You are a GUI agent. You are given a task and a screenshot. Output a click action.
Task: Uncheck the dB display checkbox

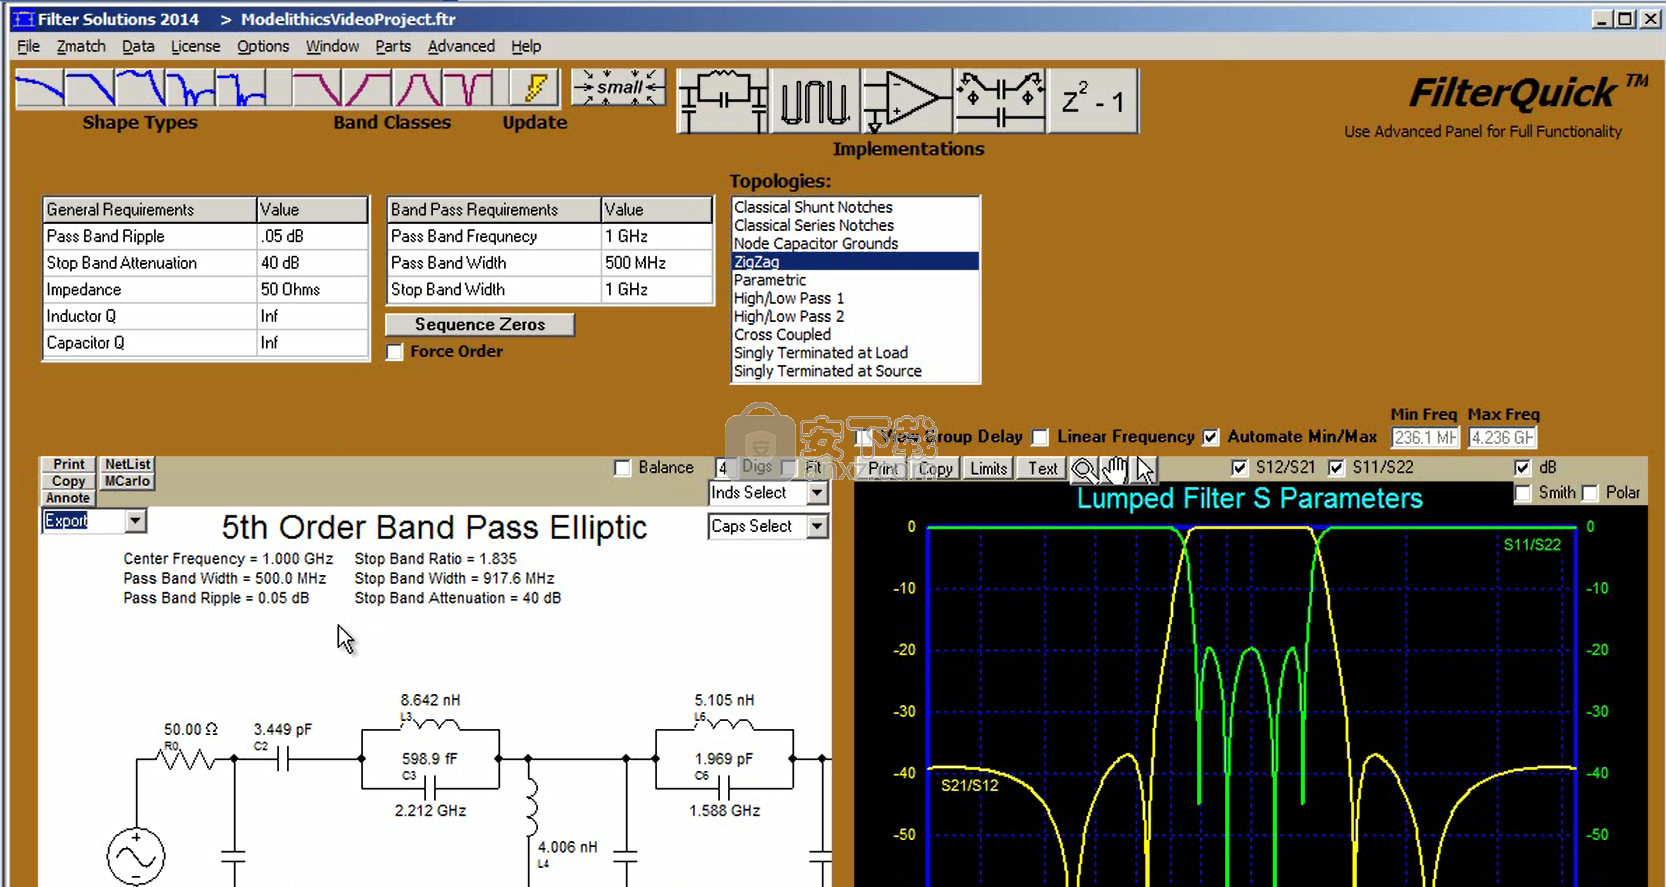click(x=1522, y=467)
